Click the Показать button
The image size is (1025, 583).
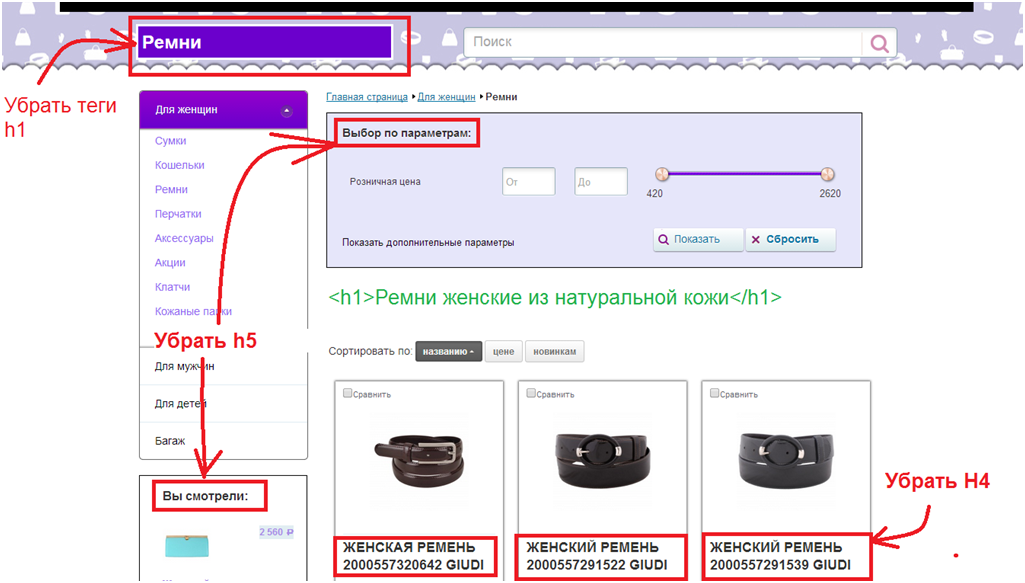(698, 240)
